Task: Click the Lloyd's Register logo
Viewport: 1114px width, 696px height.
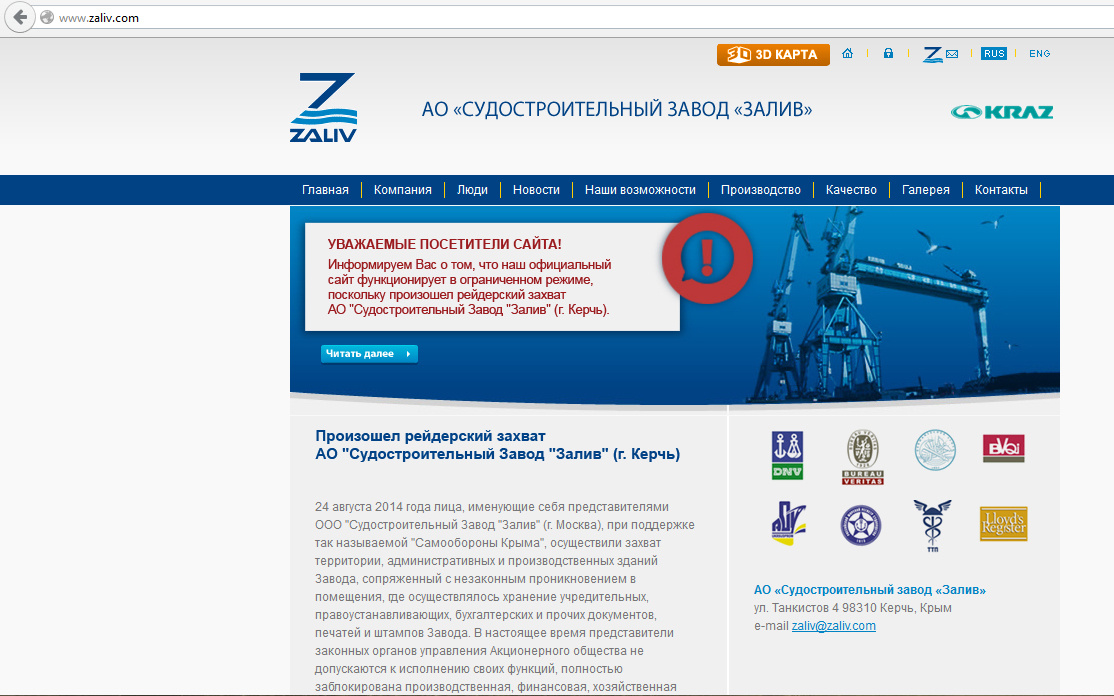Action: pyautogui.click(x=1003, y=524)
